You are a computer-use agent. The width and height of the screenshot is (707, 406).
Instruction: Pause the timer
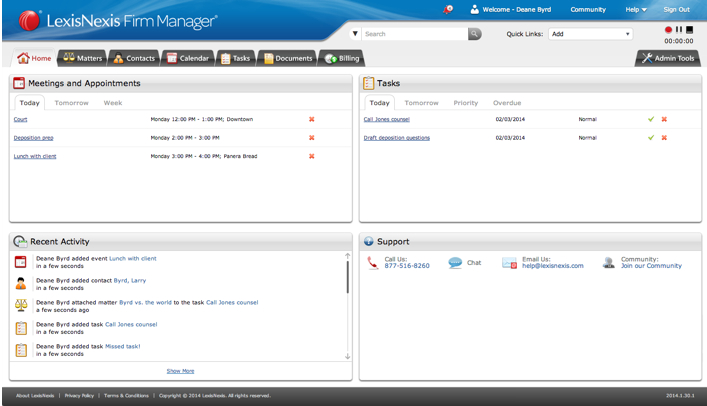pyautogui.click(x=679, y=30)
